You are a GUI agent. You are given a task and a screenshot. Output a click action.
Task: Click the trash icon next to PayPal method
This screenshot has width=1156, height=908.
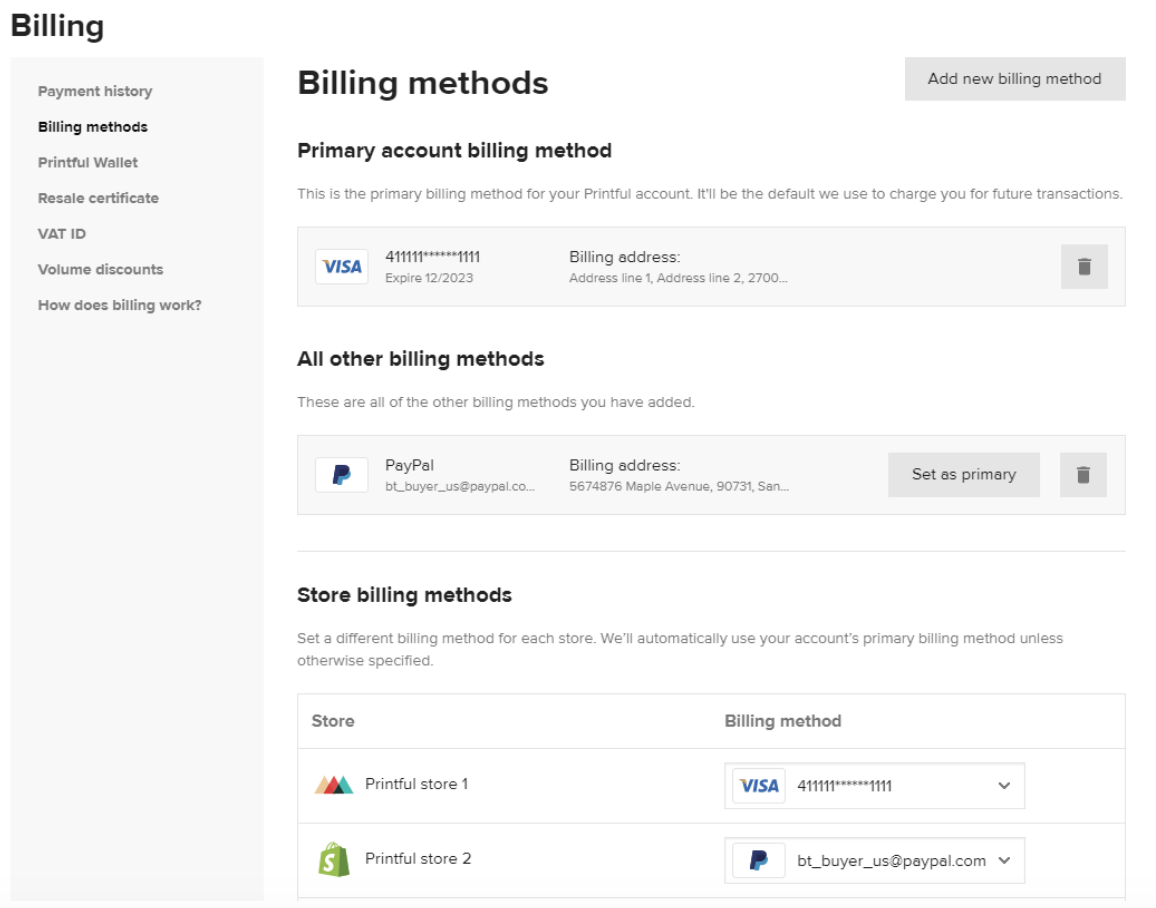click(x=1087, y=474)
